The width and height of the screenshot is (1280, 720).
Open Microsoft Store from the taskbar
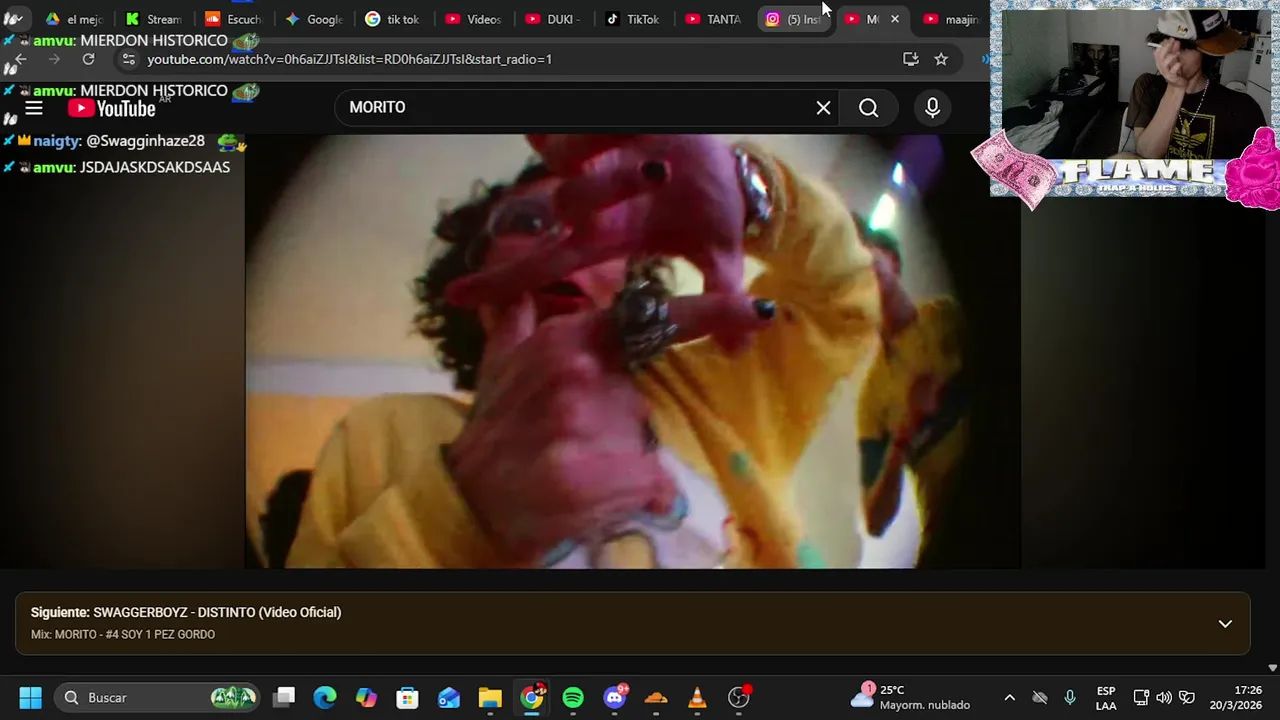pyautogui.click(x=407, y=697)
